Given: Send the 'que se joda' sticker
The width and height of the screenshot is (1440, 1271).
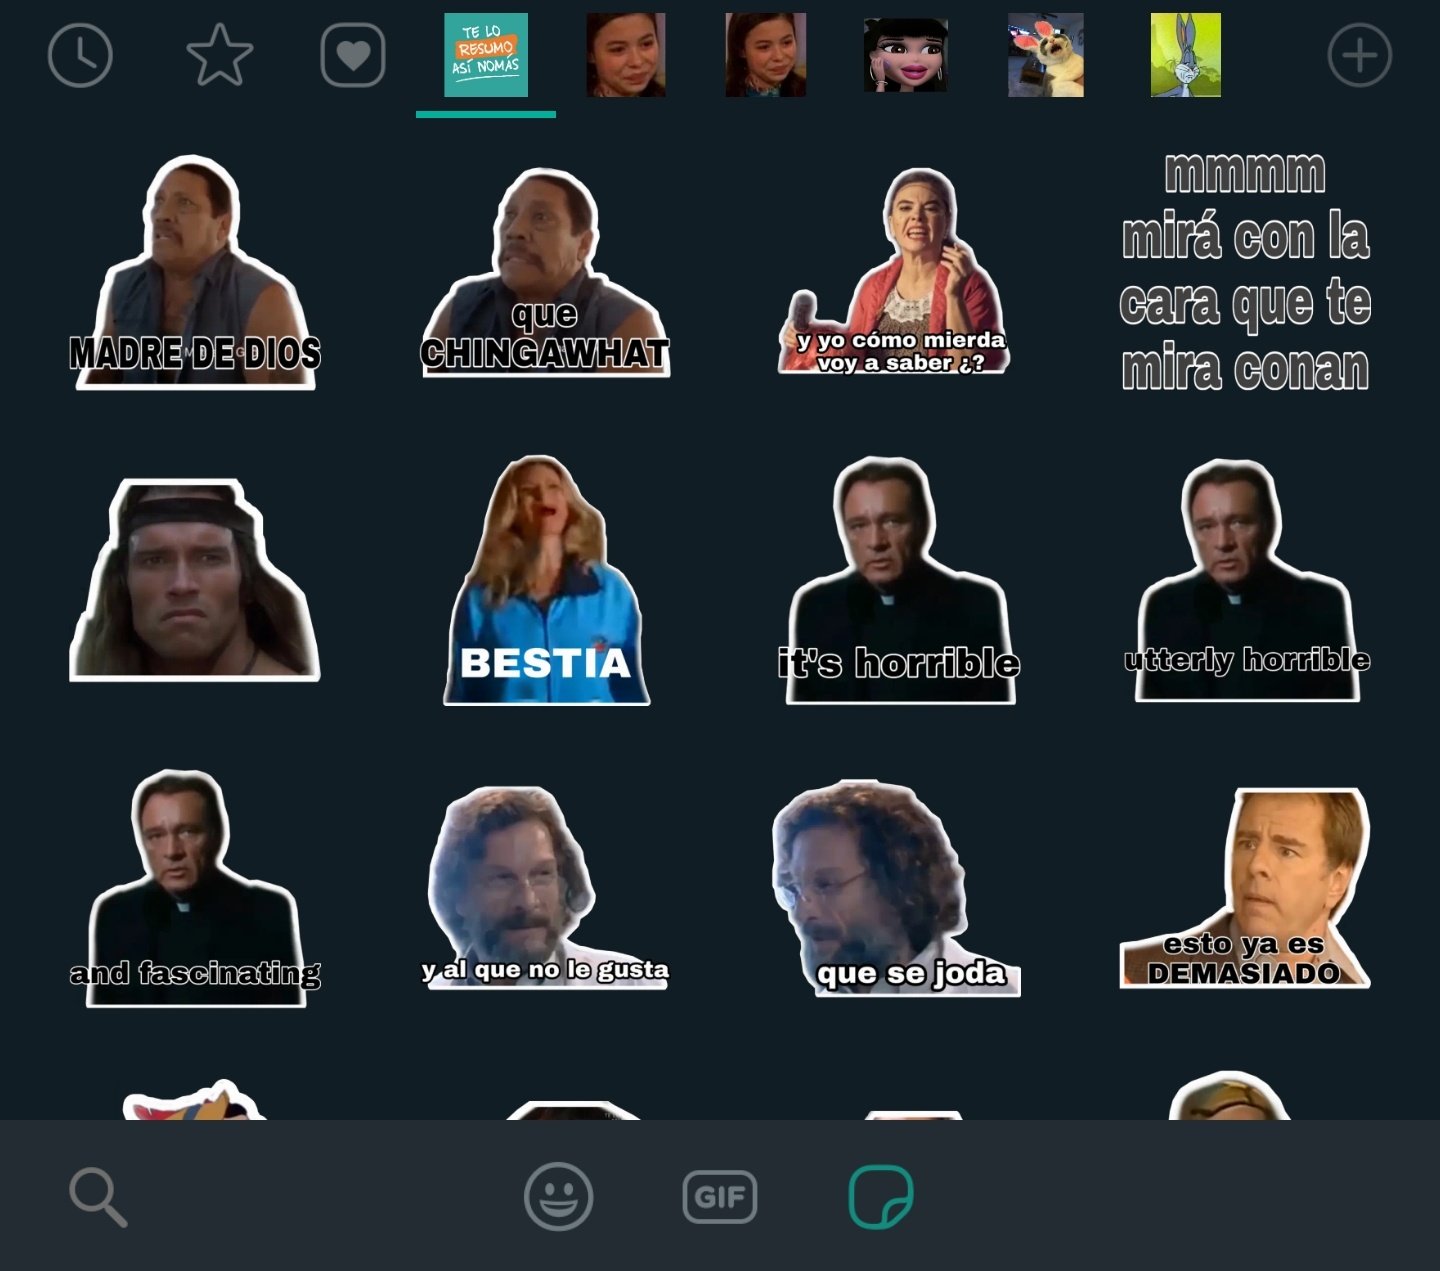Looking at the screenshot, I should coord(895,888).
